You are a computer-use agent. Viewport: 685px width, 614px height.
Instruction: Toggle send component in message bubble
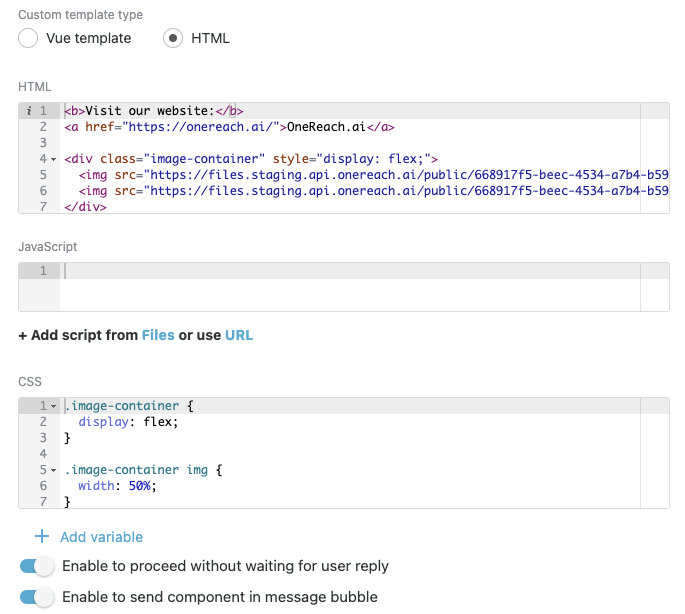point(36,597)
